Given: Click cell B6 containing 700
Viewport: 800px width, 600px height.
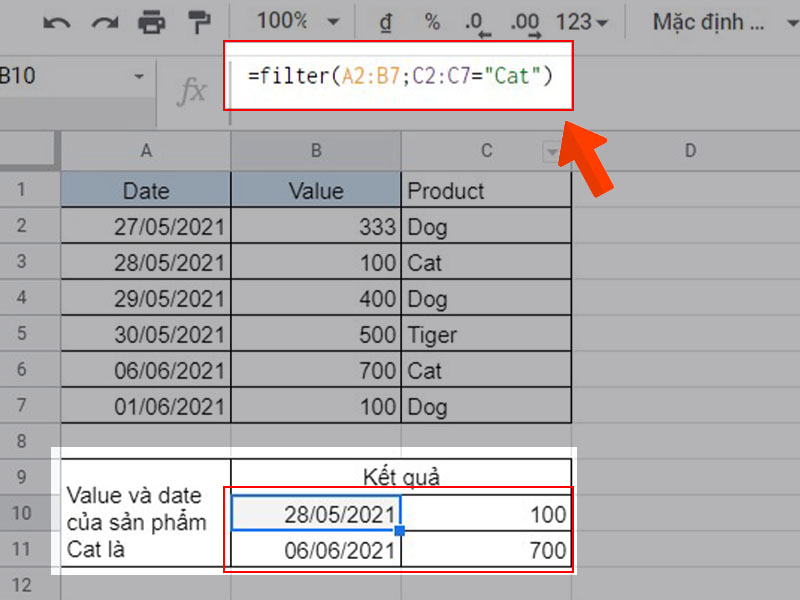Looking at the screenshot, I should pos(316,369).
